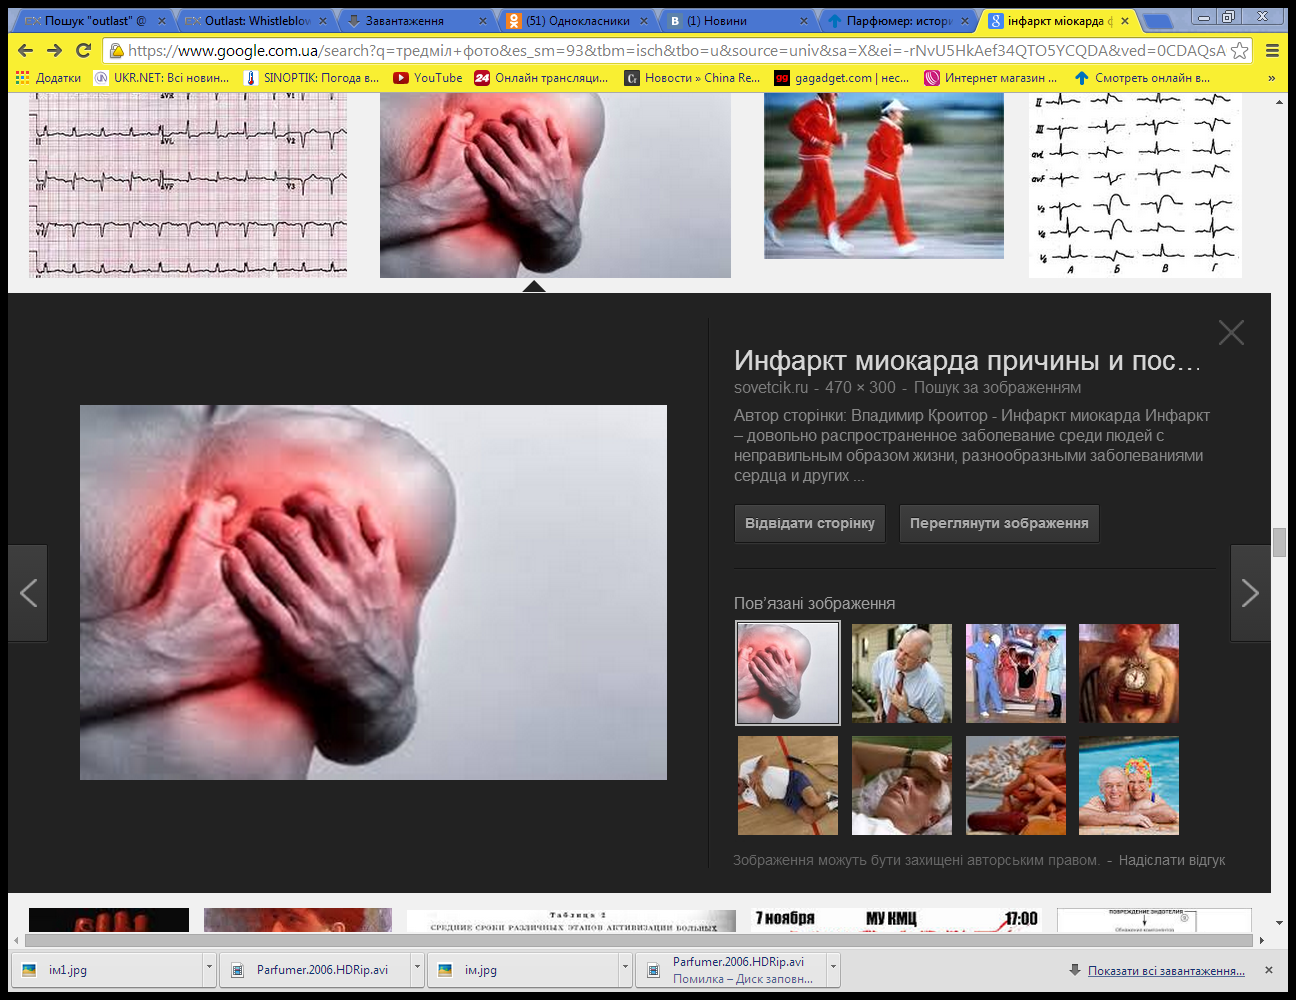Click the browser forward arrow

coord(55,50)
